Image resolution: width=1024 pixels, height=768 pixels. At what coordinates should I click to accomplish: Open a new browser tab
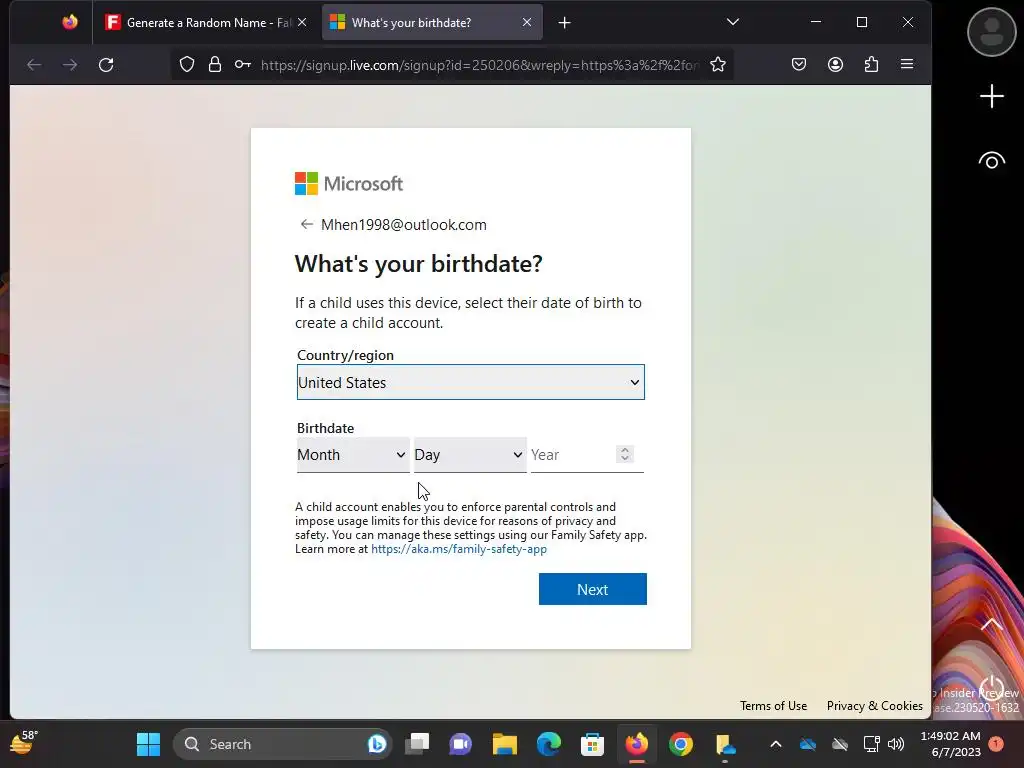565,23
